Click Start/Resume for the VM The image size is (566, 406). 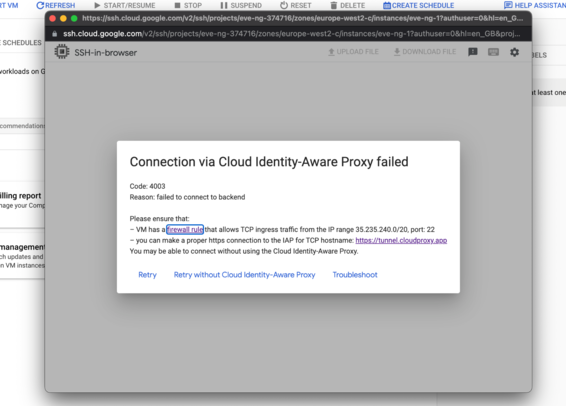125,5
